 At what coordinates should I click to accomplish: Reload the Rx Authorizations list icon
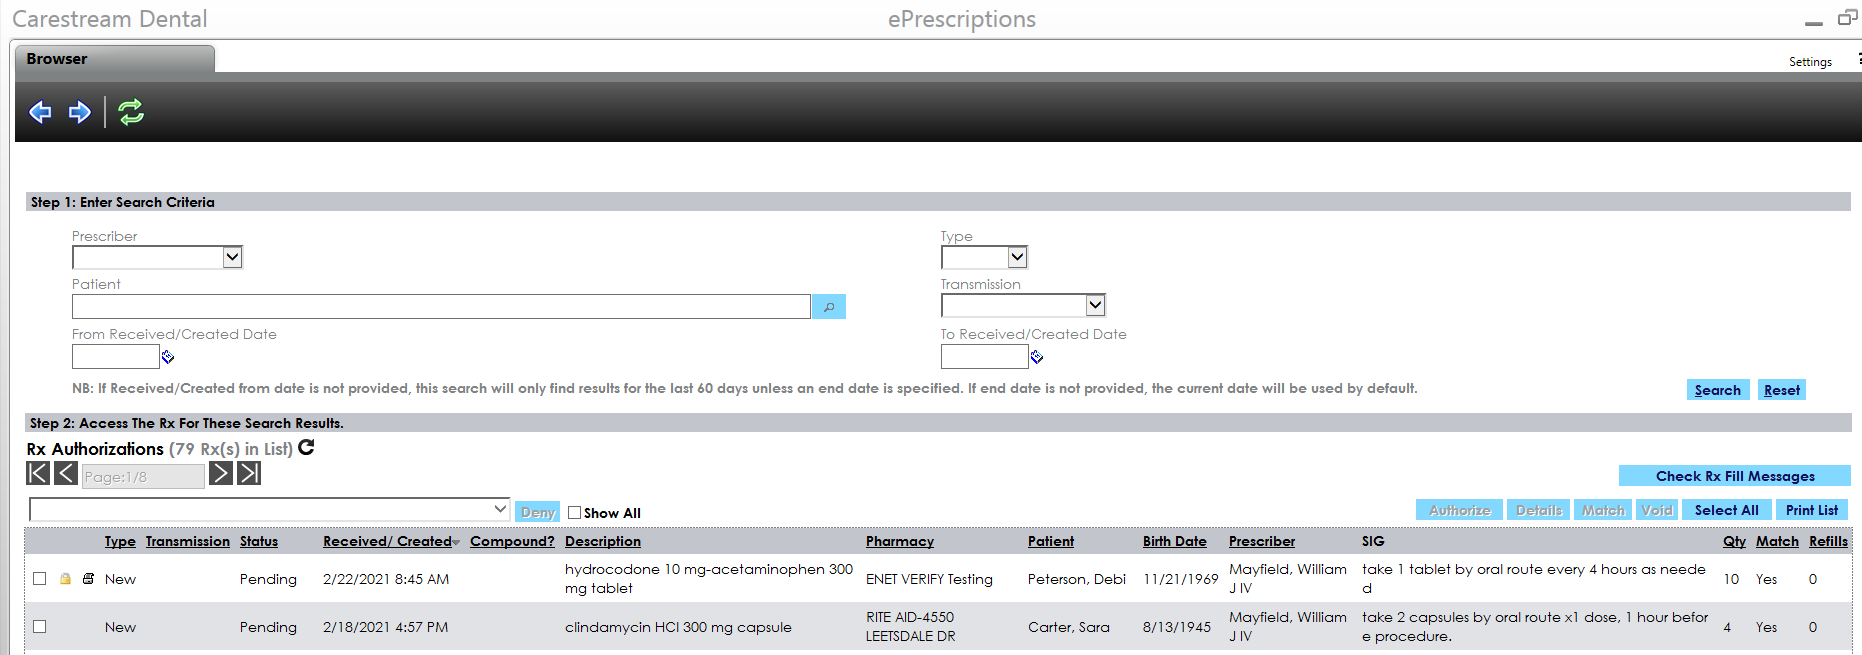tap(307, 448)
